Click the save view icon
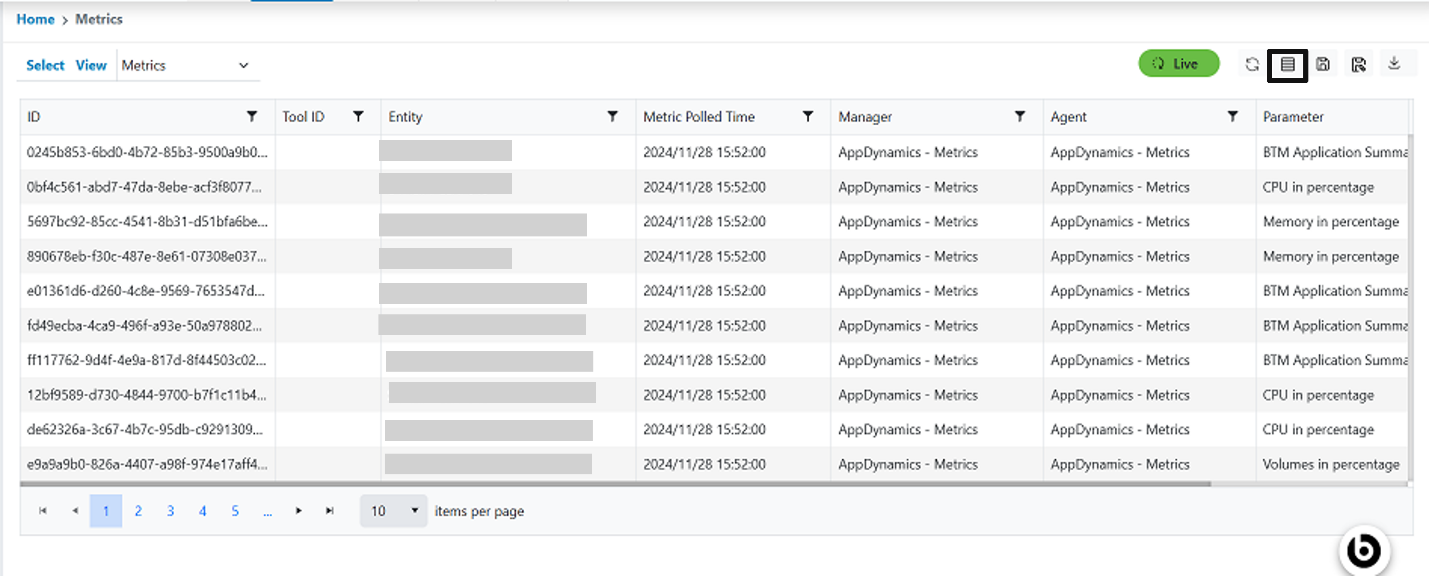This screenshot has height=576, width=1429. [1323, 65]
